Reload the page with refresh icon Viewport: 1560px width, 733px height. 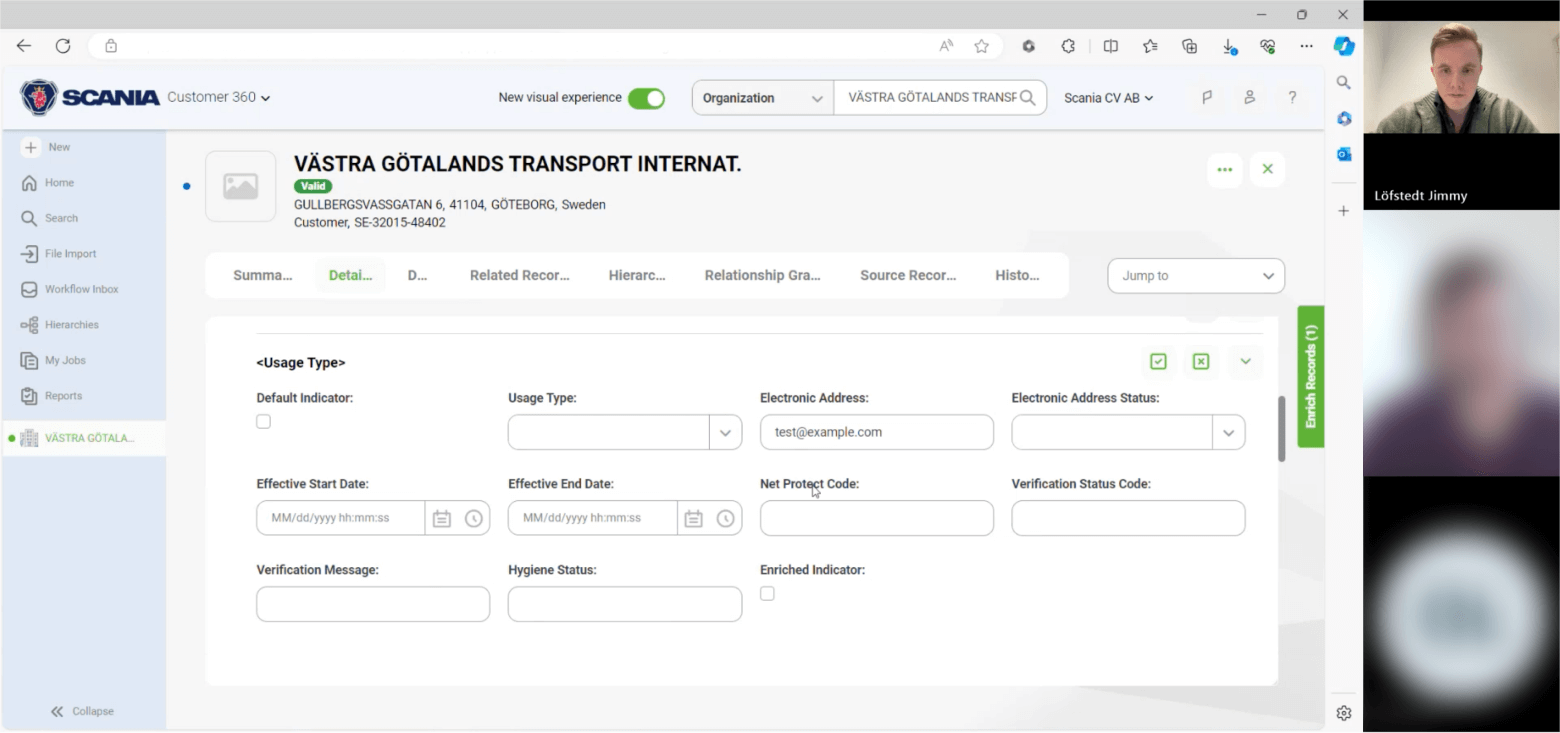[63, 46]
